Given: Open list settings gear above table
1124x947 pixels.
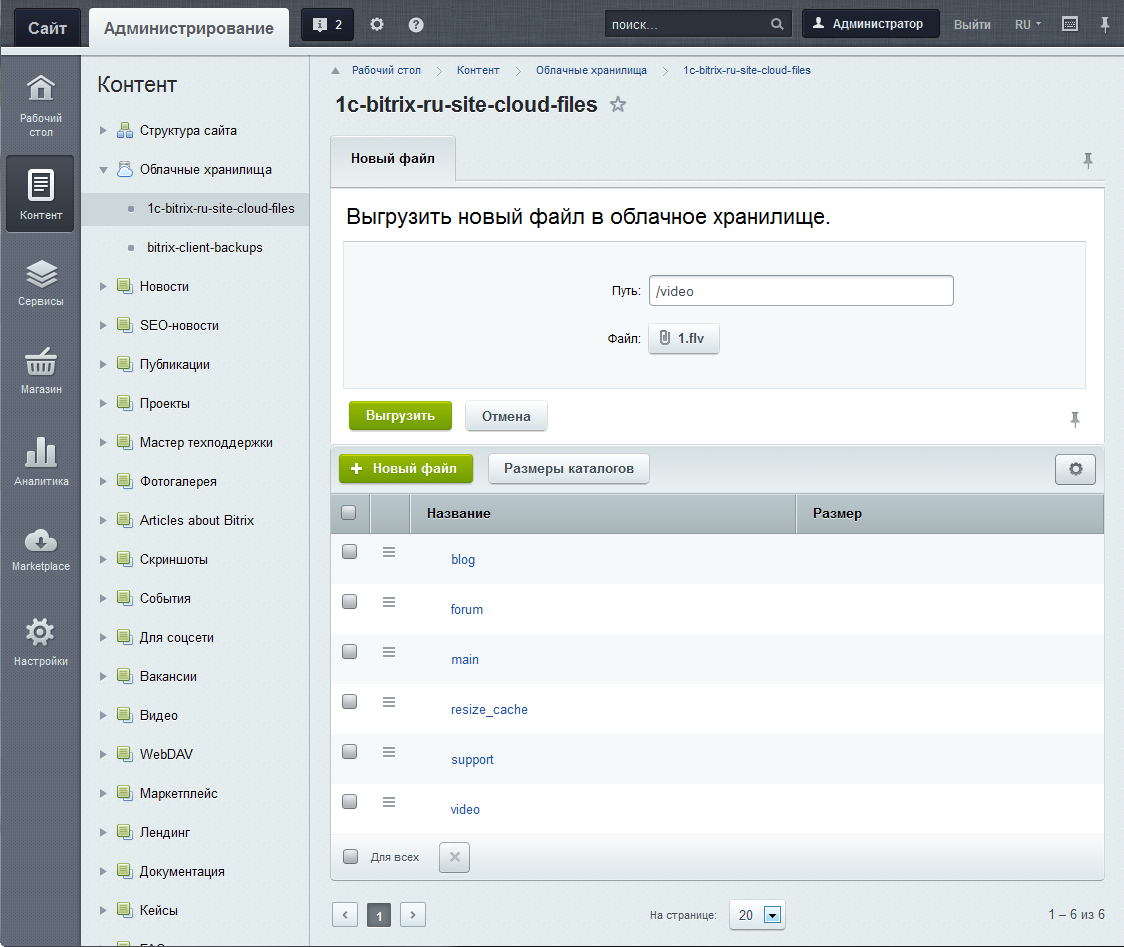Looking at the screenshot, I should click(1075, 469).
